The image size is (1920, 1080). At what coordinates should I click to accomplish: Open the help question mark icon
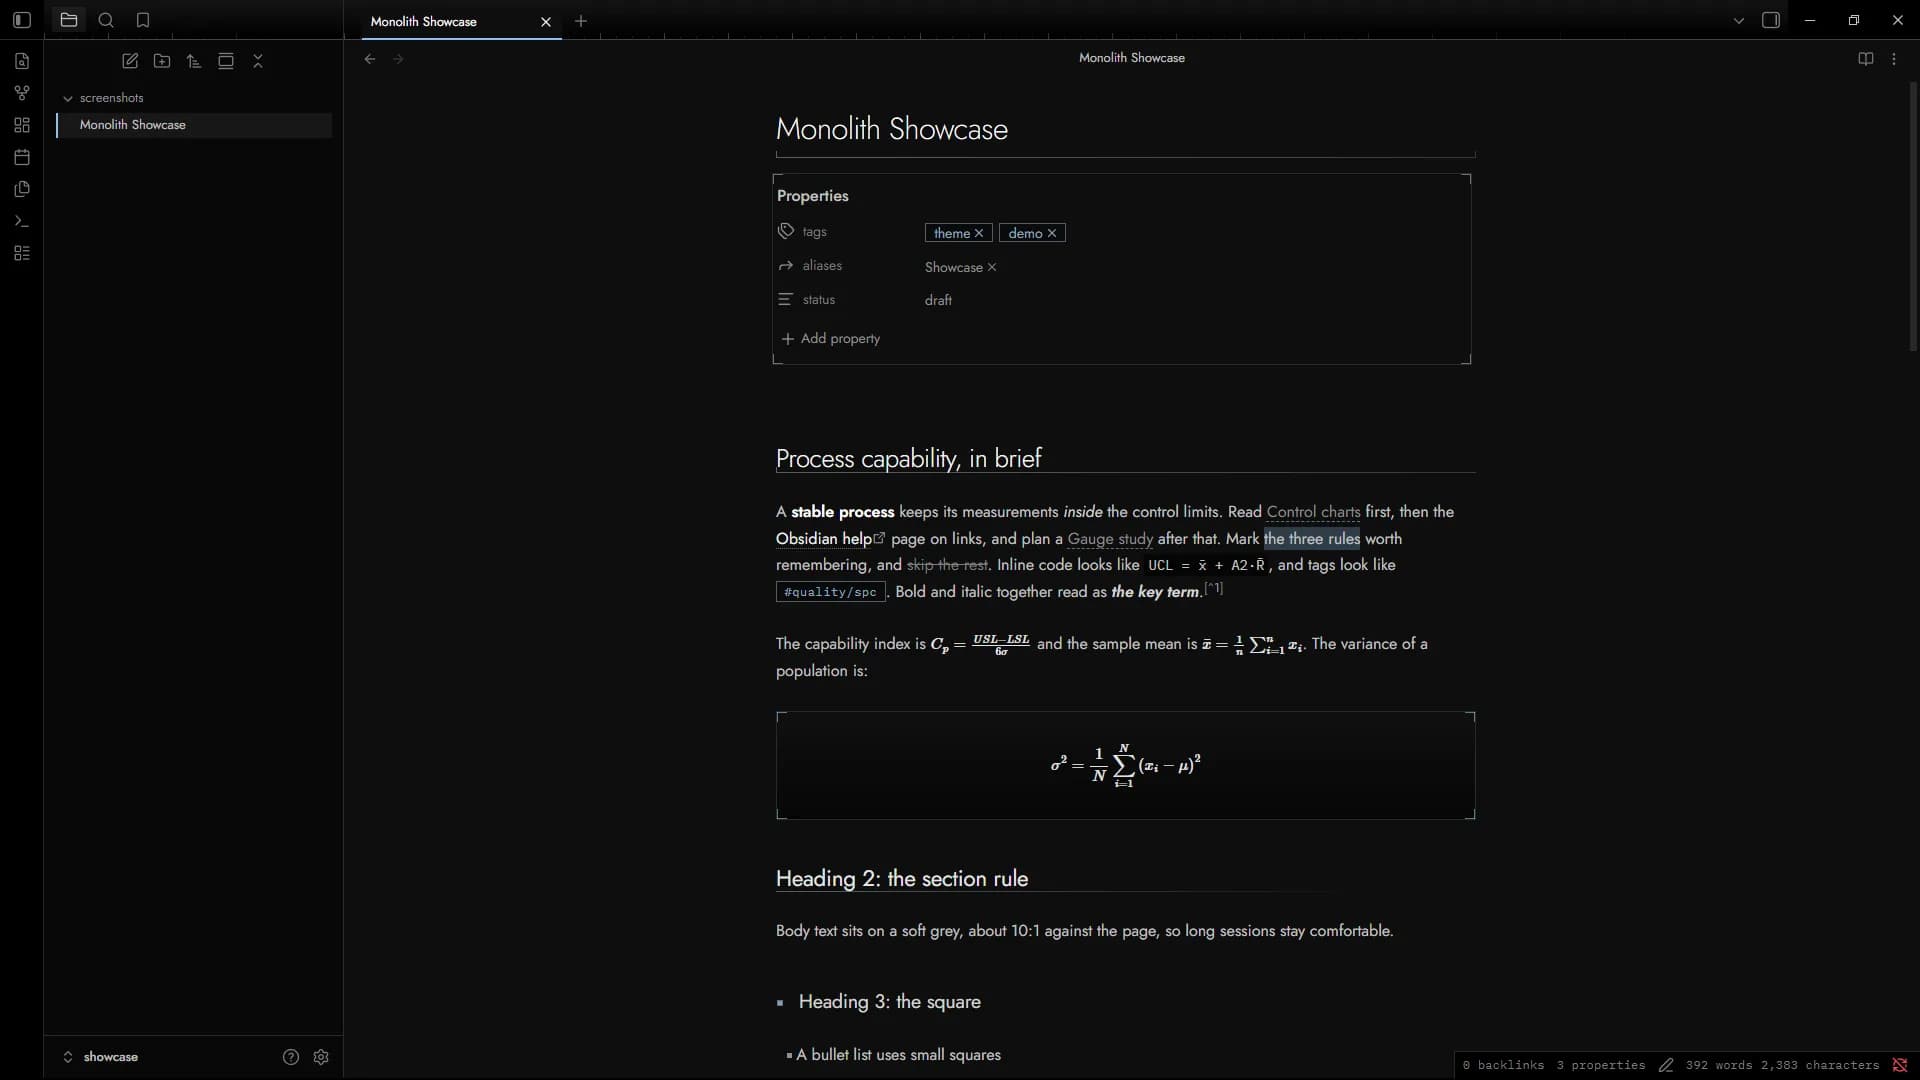point(291,1057)
